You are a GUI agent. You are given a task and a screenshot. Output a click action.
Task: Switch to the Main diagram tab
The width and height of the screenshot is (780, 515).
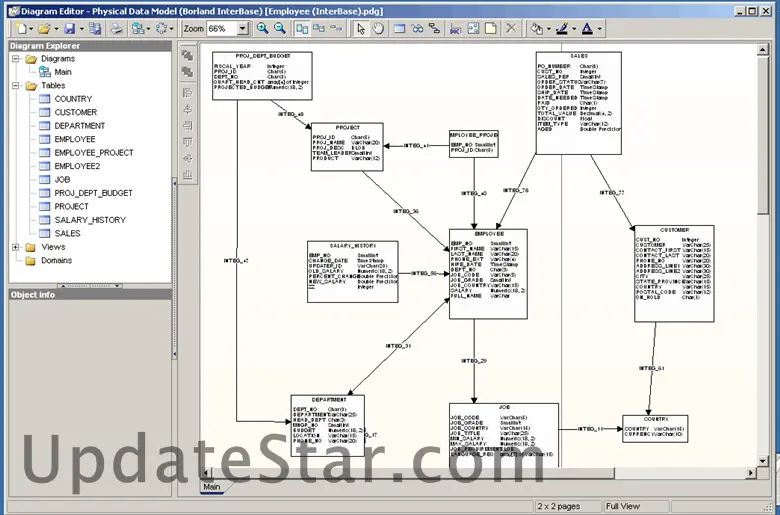(211, 487)
